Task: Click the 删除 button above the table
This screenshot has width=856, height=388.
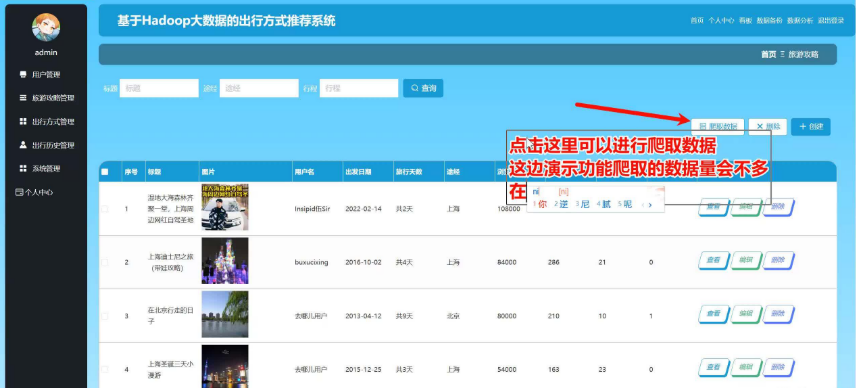Action: click(x=768, y=127)
